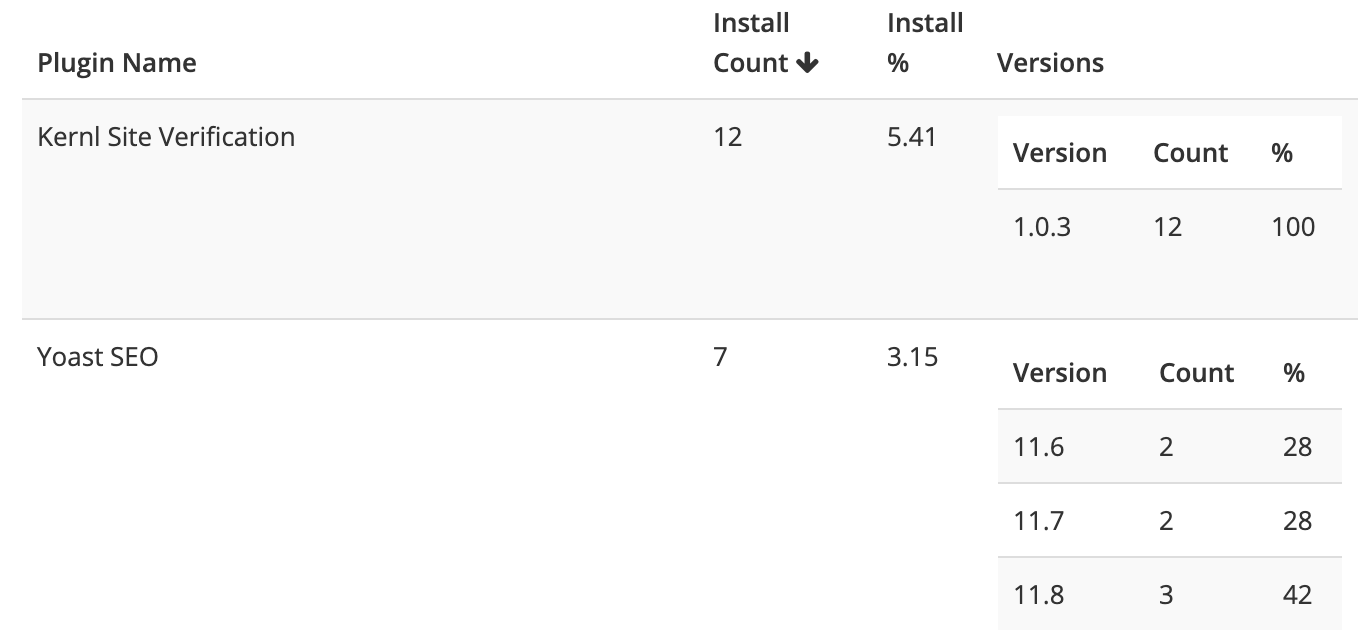Select version 11.8 in Yoast table
The width and height of the screenshot is (1372, 640).
point(1040,594)
